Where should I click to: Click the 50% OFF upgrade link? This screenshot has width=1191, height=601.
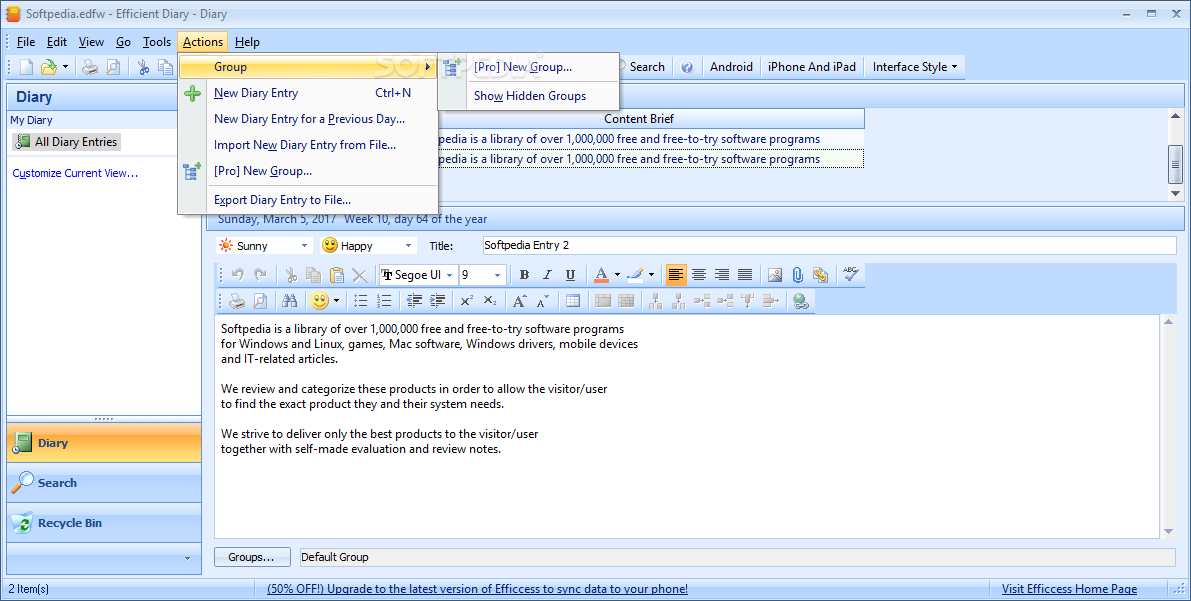point(477,589)
